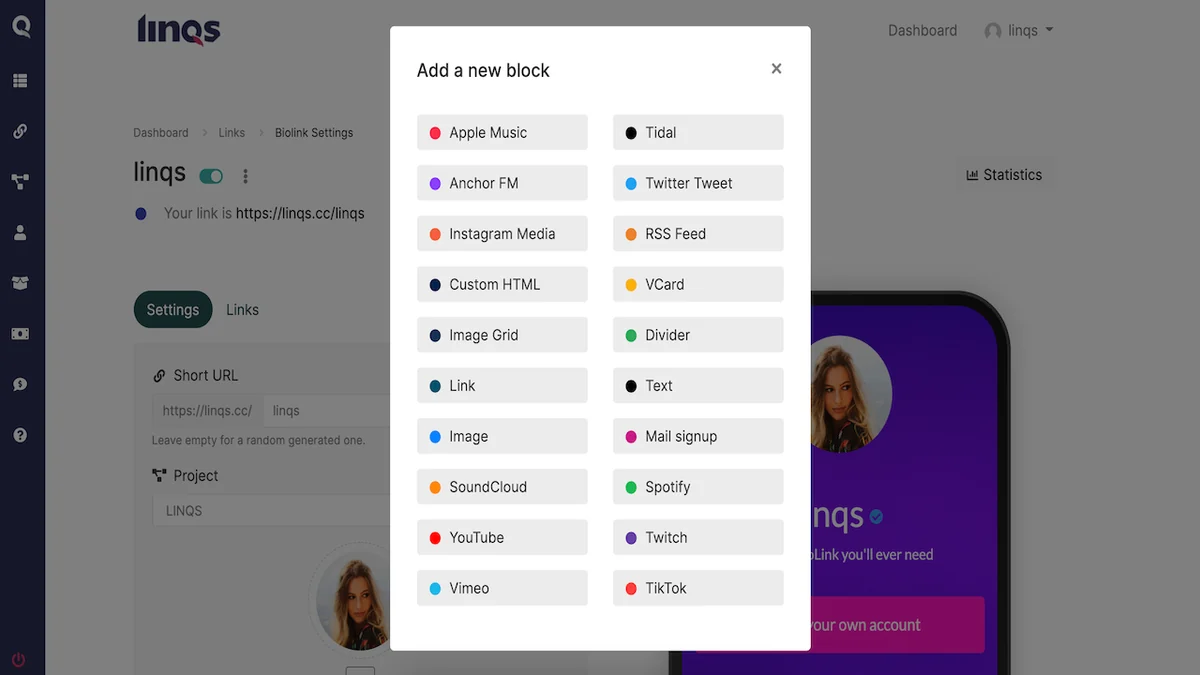Click the profile avatar in settings form
The height and width of the screenshot is (675, 1200).
[352, 602]
